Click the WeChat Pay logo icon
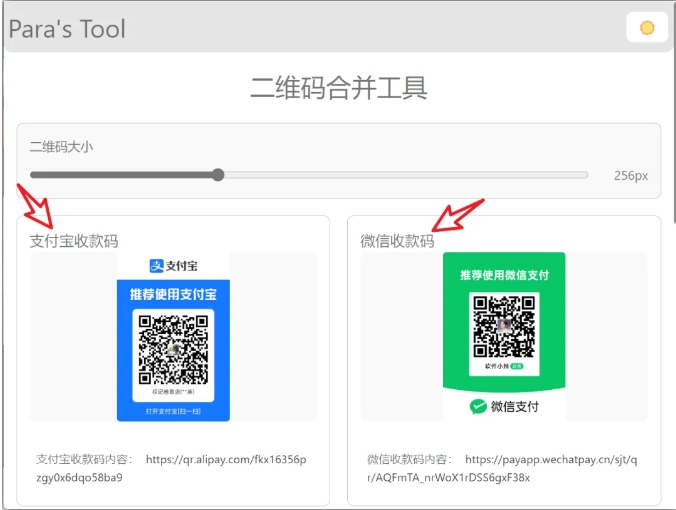This screenshot has height=510, width=676. tap(478, 406)
